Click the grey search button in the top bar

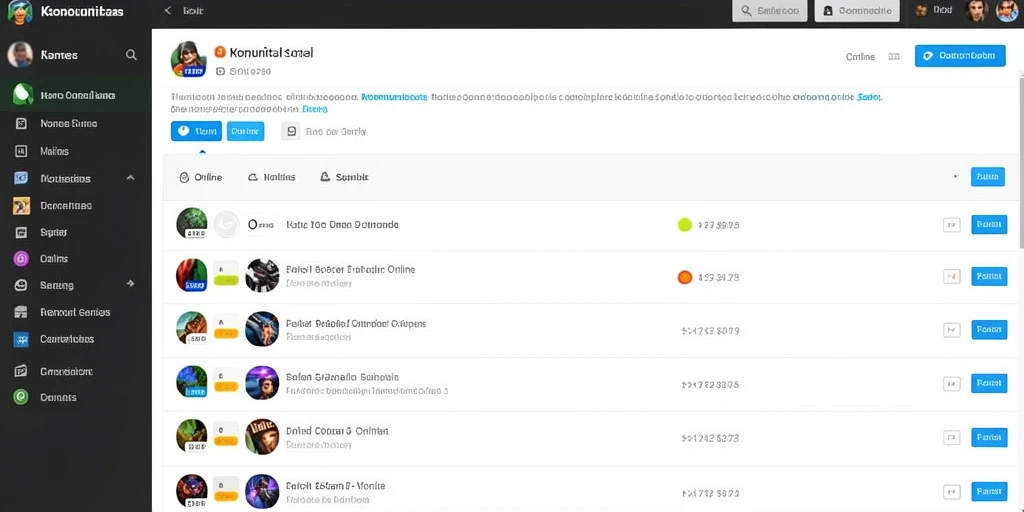(770, 10)
